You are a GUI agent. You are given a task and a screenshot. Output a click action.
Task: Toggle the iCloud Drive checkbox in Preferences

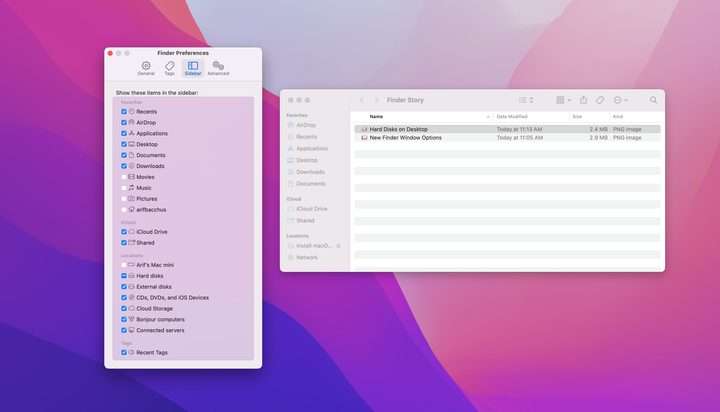pyautogui.click(x=124, y=232)
